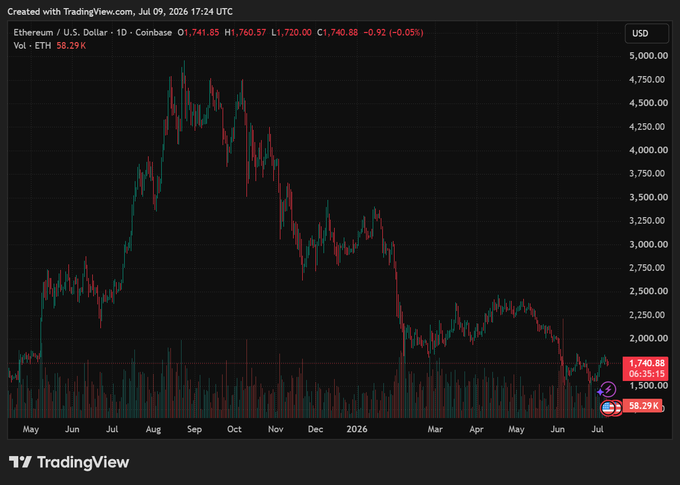The image size is (680, 485).
Task: Click the Mar label on time axis
Action: pyautogui.click(x=435, y=429)
